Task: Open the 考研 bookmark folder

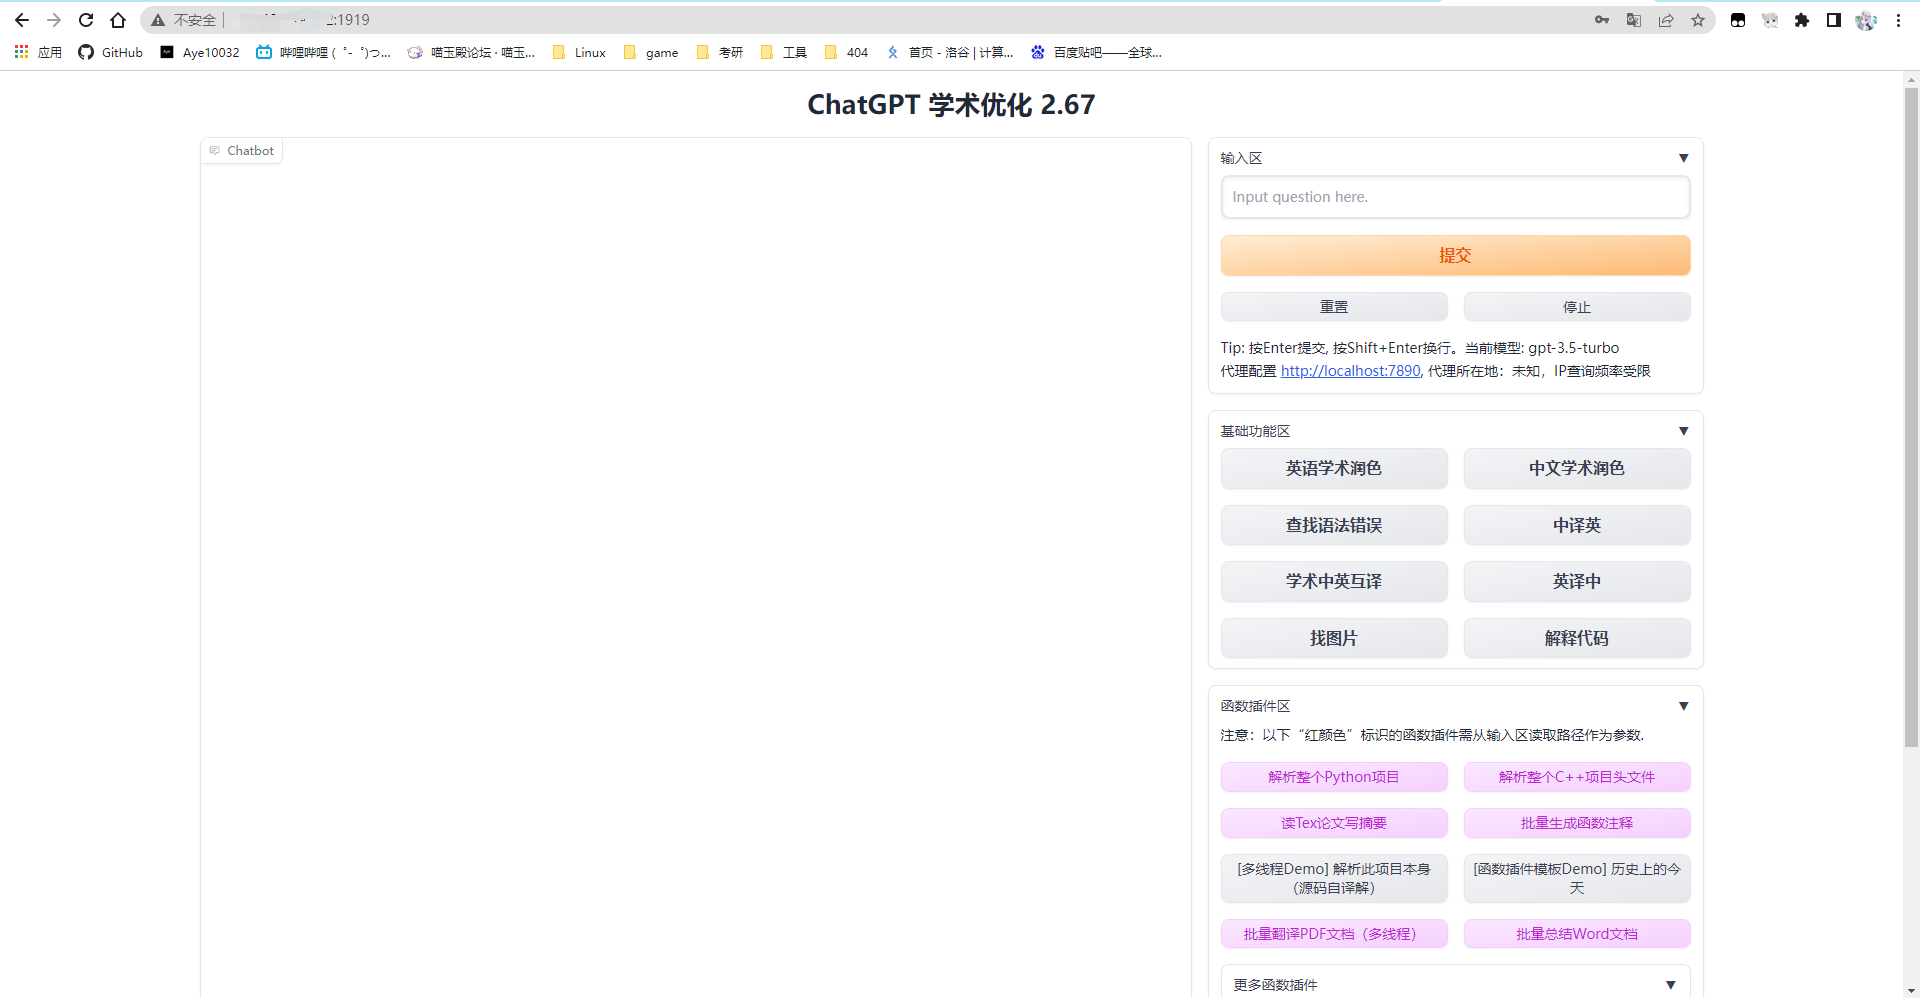Action: click(x=720, y=52)
